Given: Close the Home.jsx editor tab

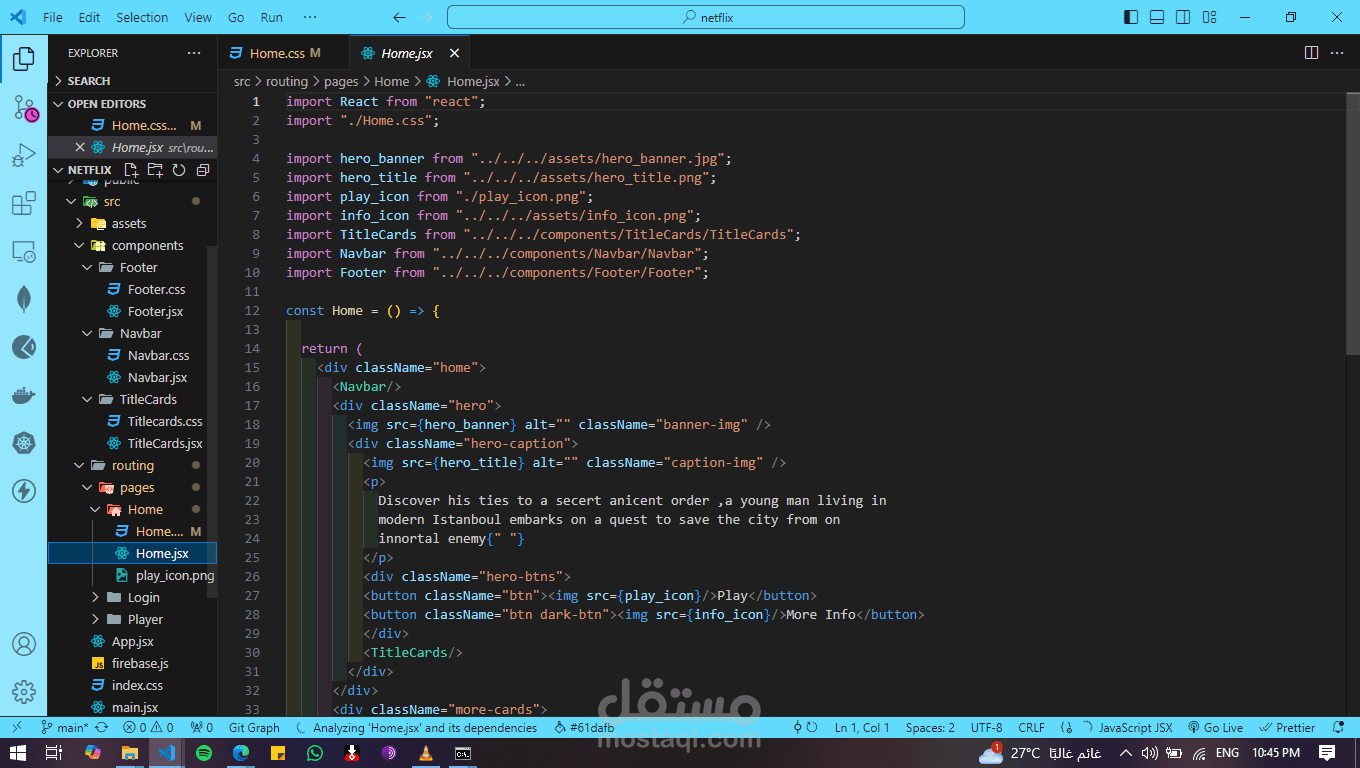Looking at the screenshot, I should tap(455, 53).
